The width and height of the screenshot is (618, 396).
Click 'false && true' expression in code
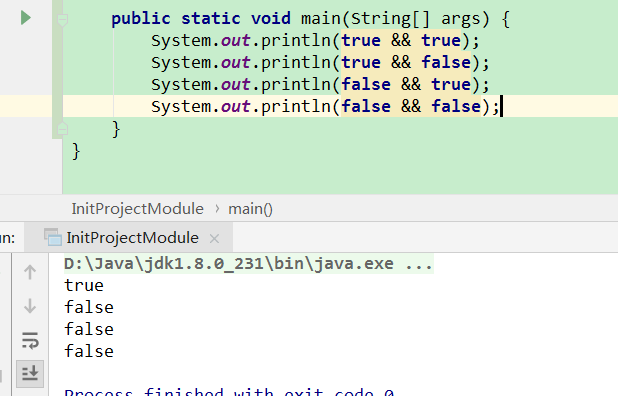pos(406,84)
